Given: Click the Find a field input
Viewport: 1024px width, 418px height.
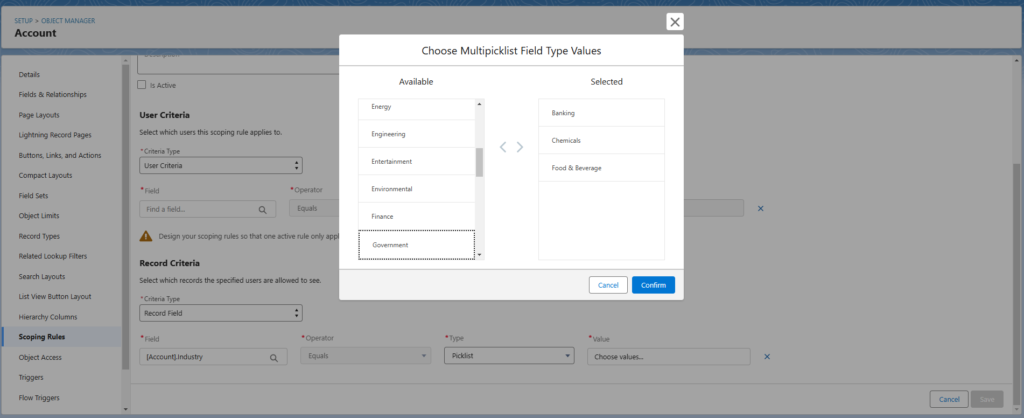Looking at the screenshot, I should click(206, 210).
